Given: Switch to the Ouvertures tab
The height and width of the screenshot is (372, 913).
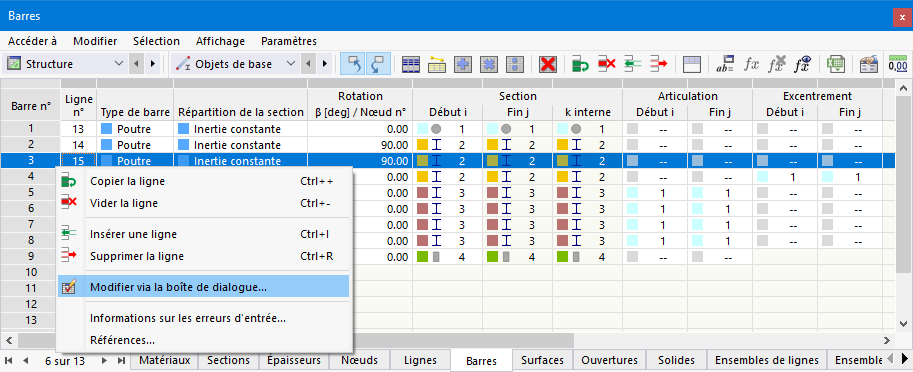Looking at the screenshot, I should pyautogui.click(x=610, y=360).
